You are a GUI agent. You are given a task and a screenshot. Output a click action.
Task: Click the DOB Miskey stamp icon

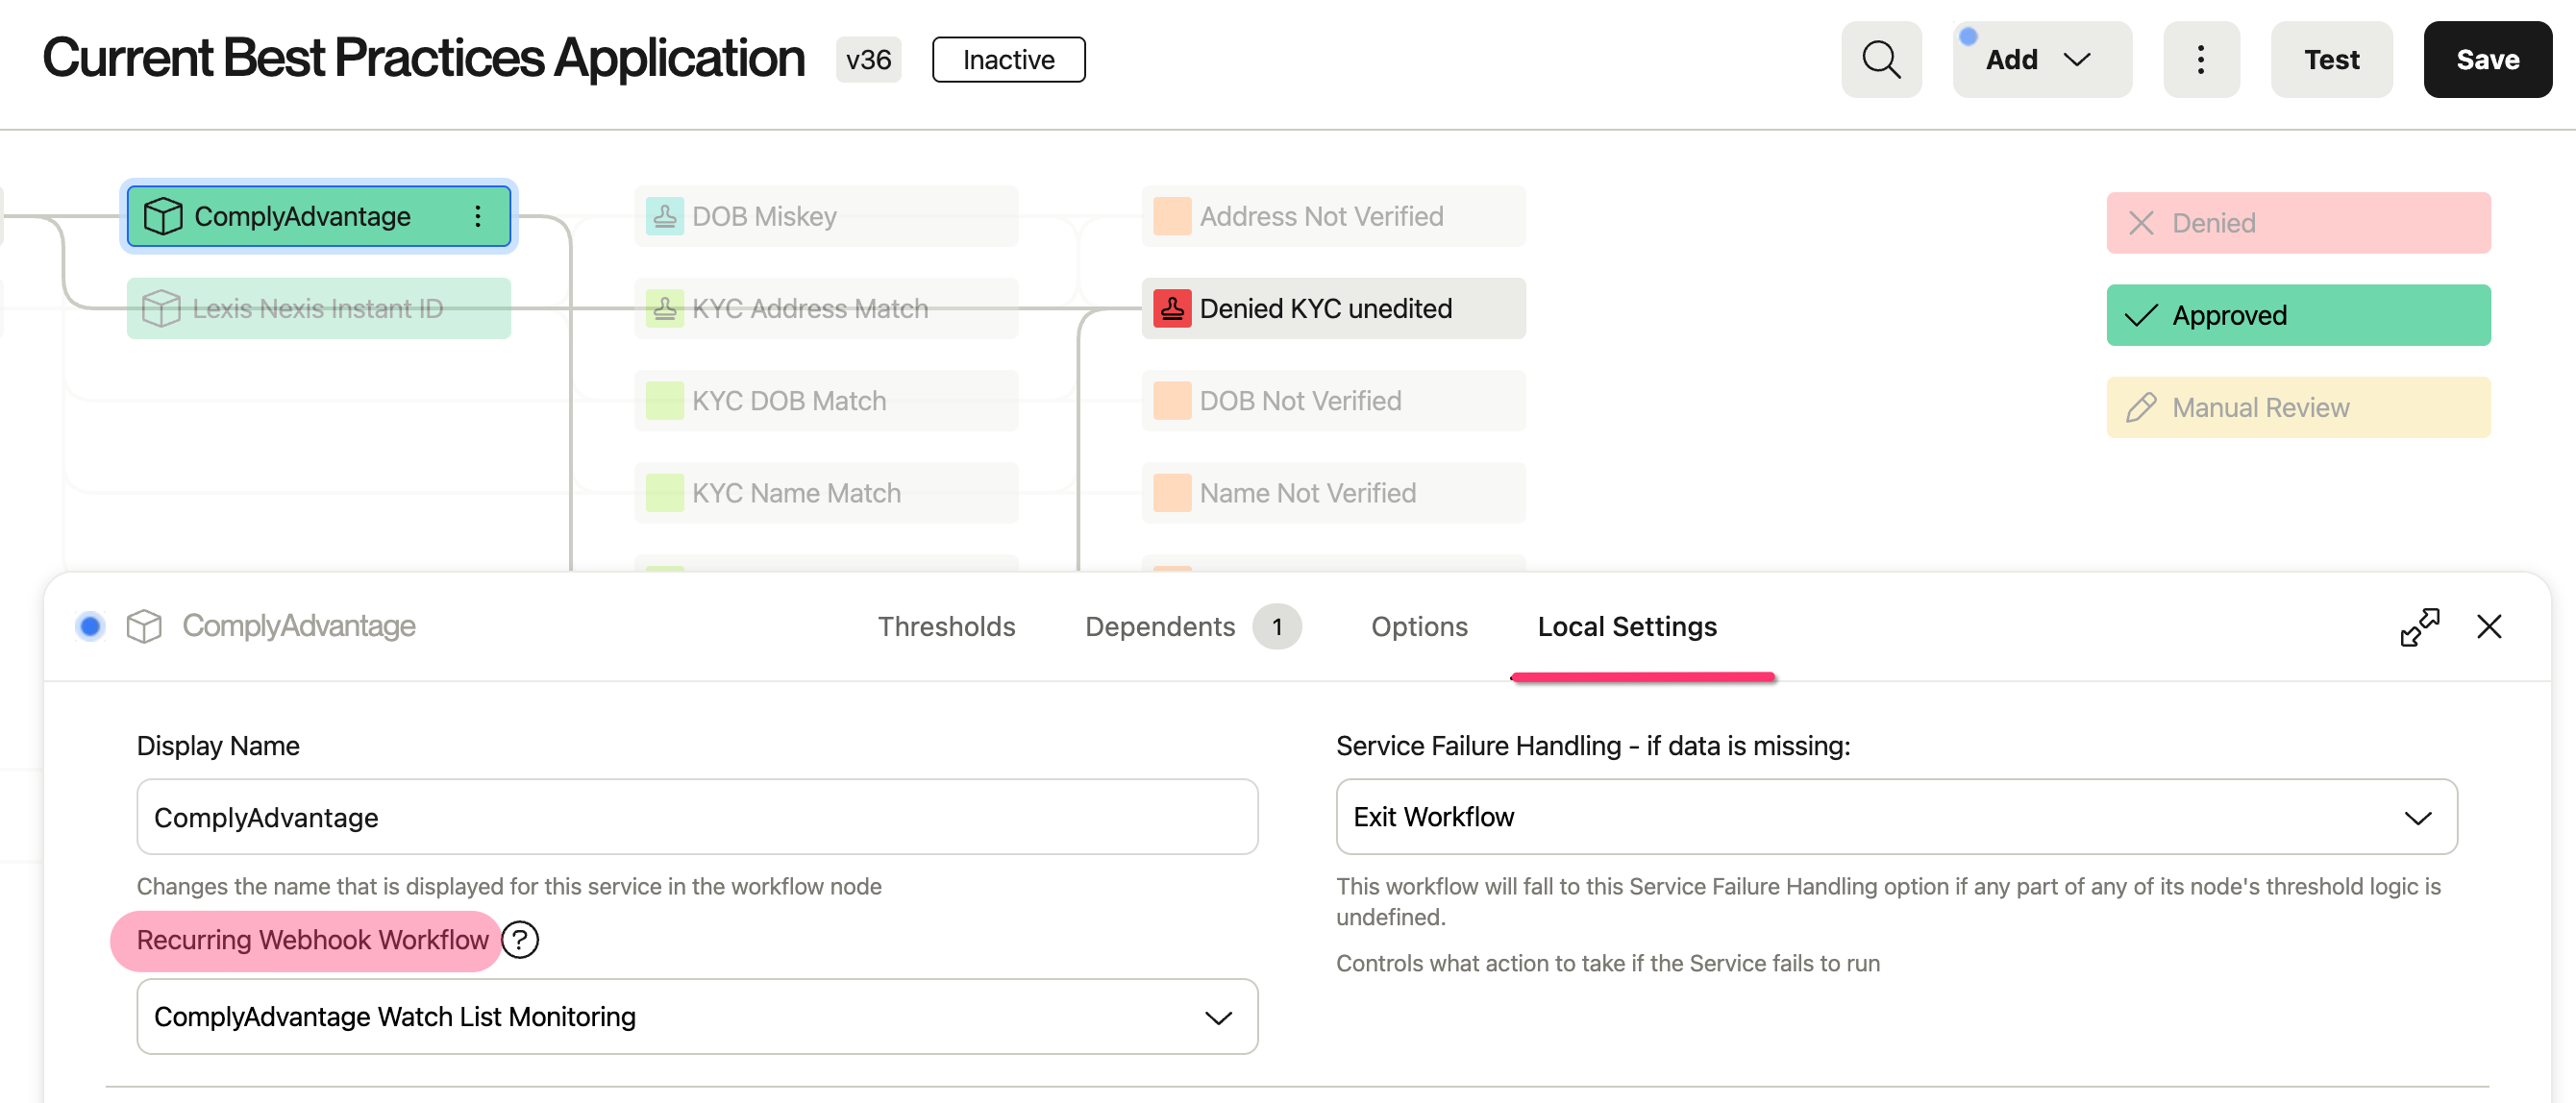[664, 216]
